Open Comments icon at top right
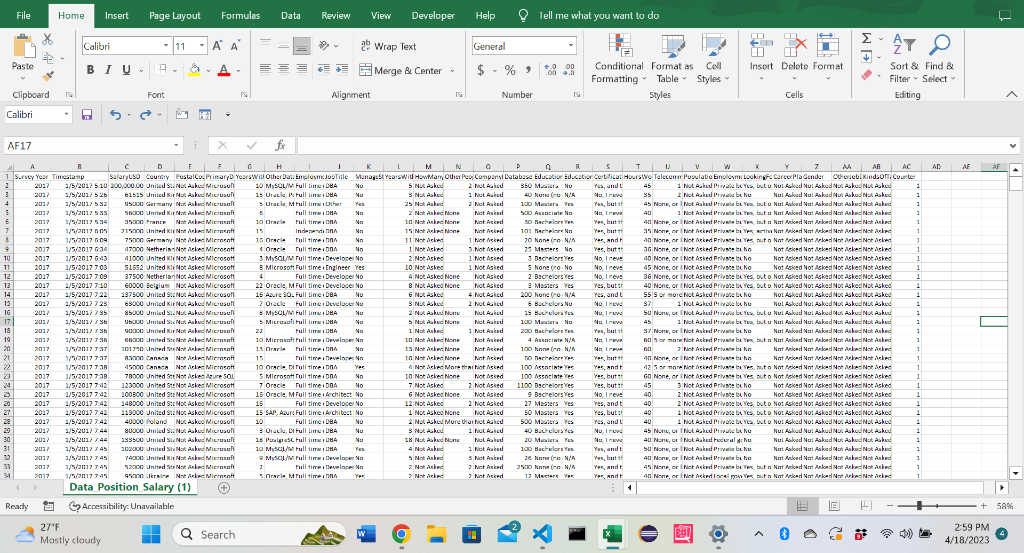 point(1005,16)
